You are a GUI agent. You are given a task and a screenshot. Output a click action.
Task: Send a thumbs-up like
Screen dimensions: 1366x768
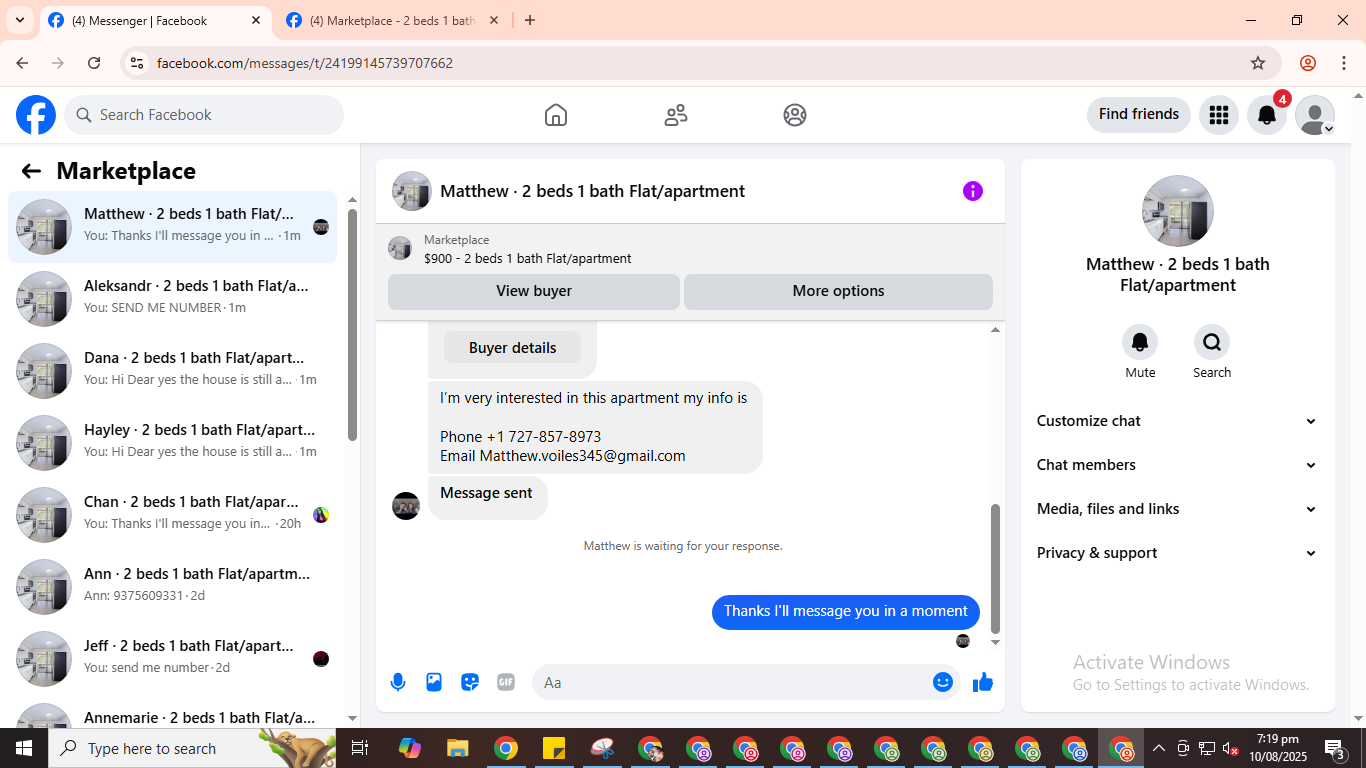click(983, 682)
